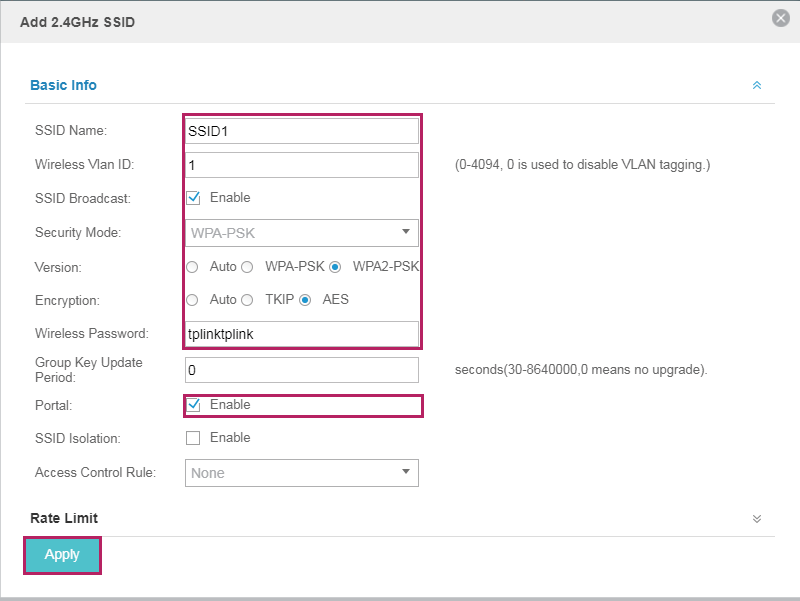Image resolution: width=800 pixels, height=601 pixels.
Task: Click the Wireless Vlan ID field
Action: 302,165
